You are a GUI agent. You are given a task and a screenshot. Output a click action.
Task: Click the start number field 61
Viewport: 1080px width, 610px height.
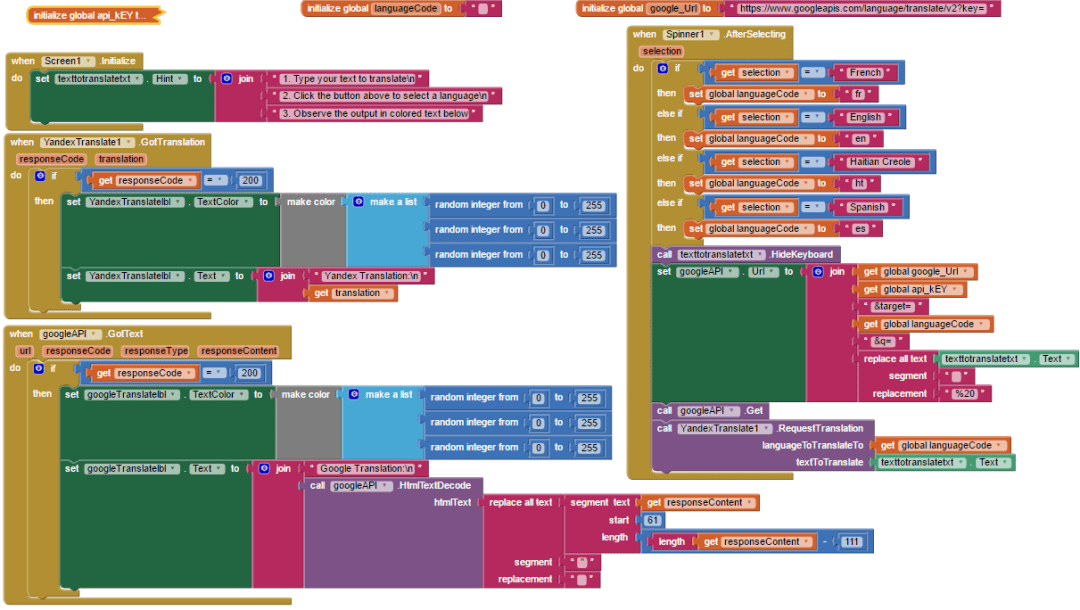[x=653, y=520]
